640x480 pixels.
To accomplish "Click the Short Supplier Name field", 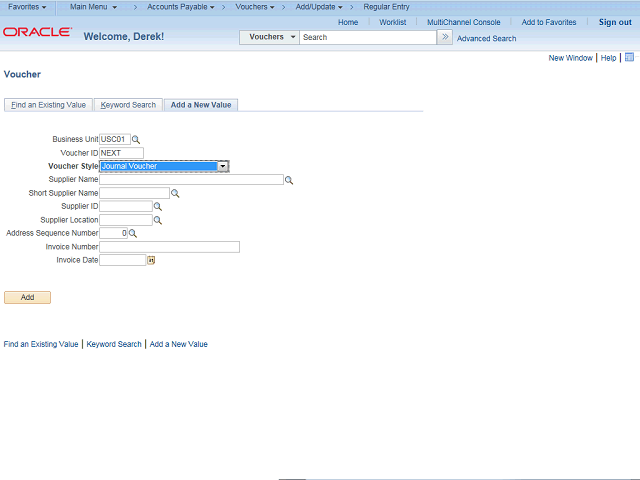I will [x=134, y=193].
